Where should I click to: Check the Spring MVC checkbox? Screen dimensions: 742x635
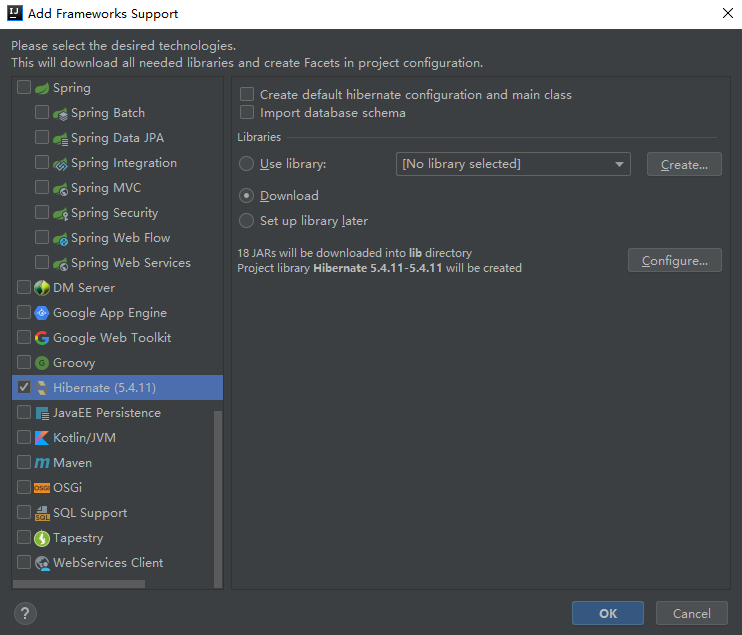(x=42, y=187)
